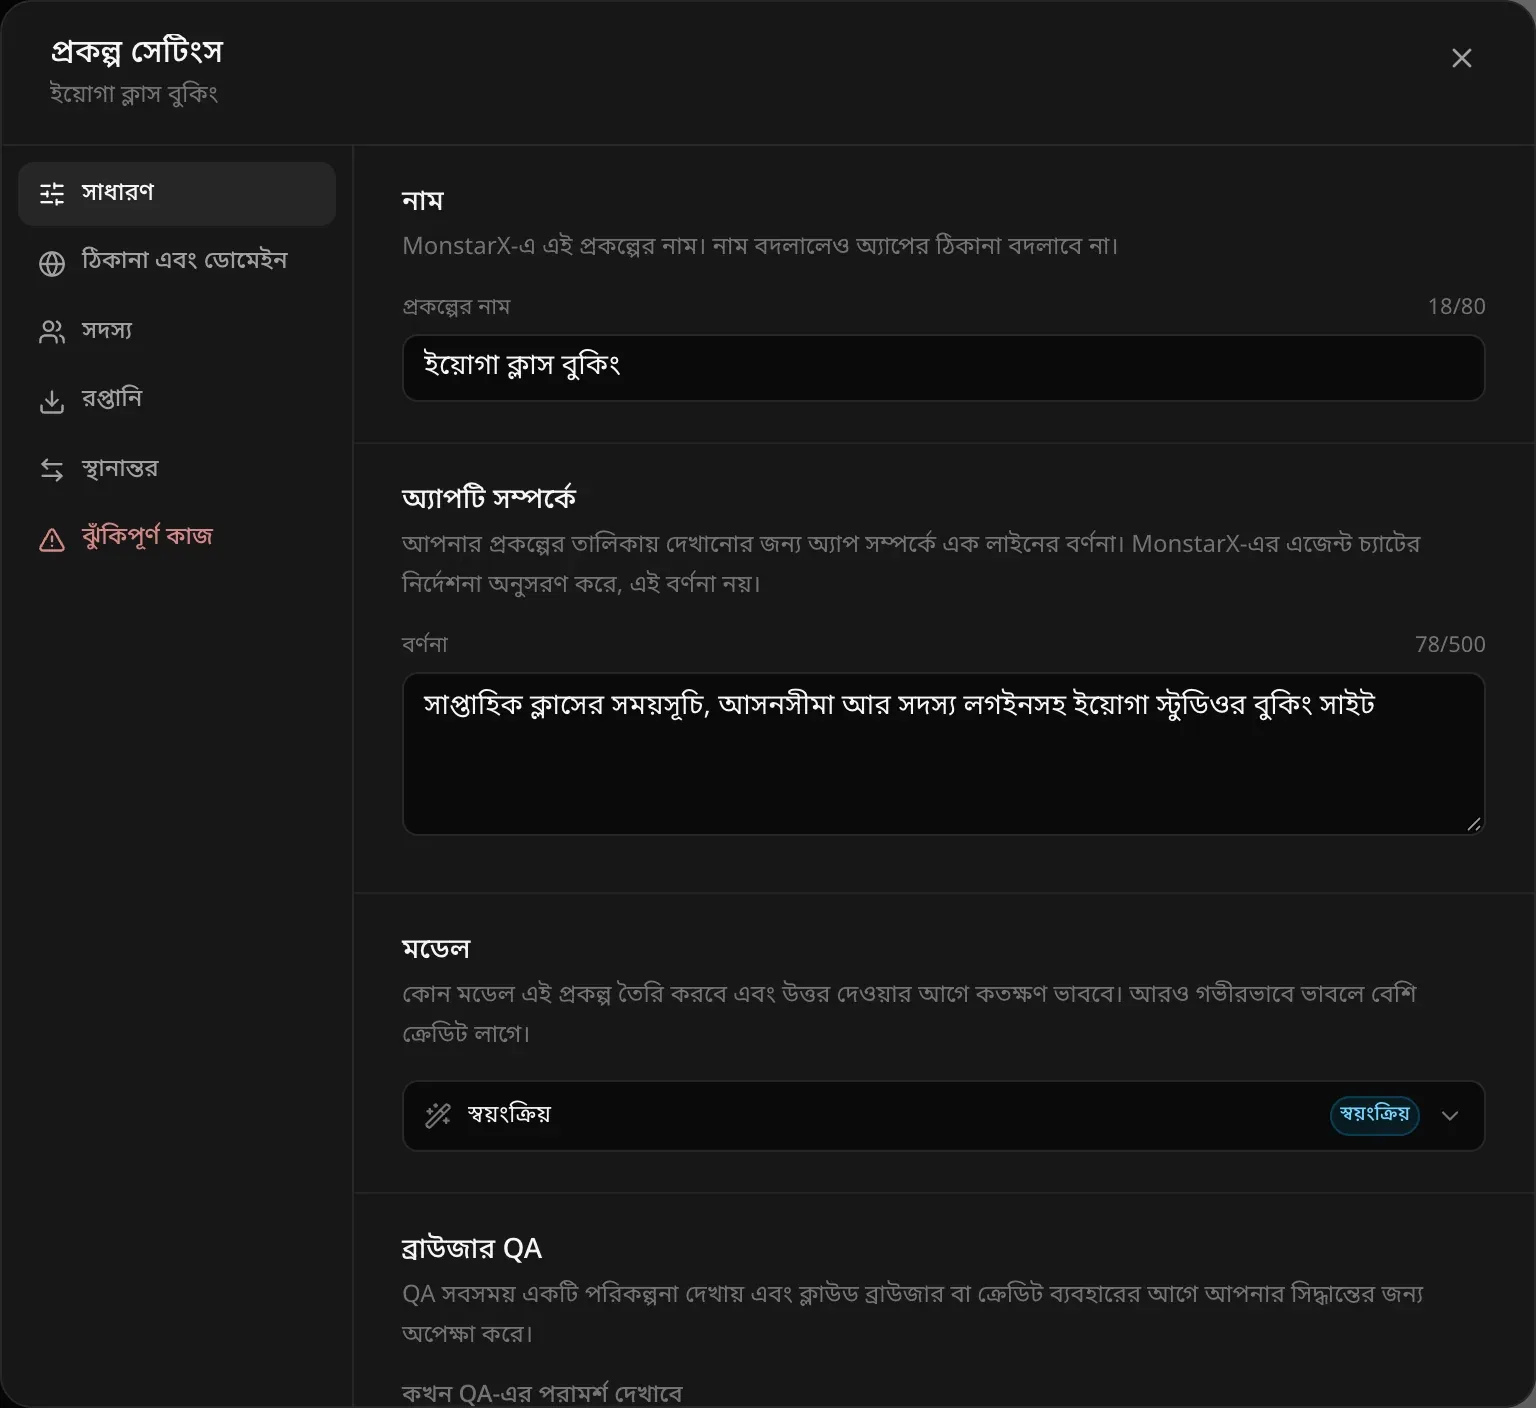Click the people icon beside সদস্য
The width and height of the screenshot is (1536, 1408).
[52, 332]
